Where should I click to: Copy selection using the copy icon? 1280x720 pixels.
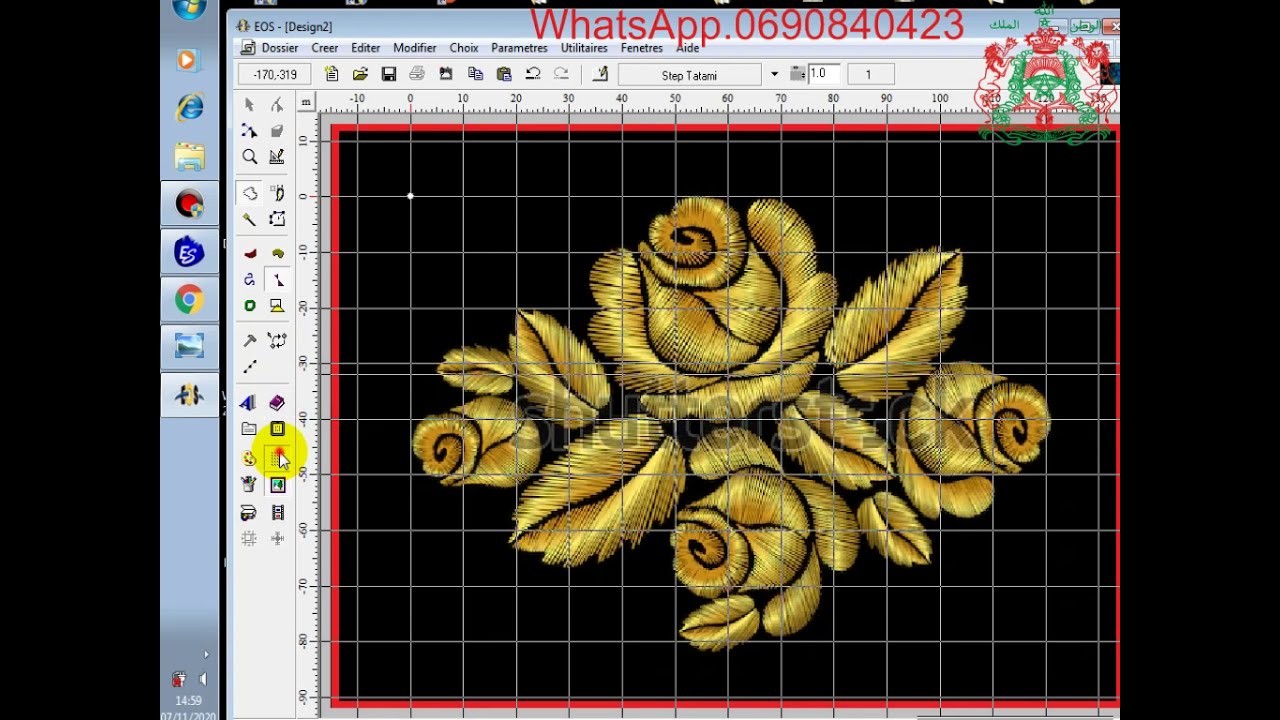(x=475, y=74)
